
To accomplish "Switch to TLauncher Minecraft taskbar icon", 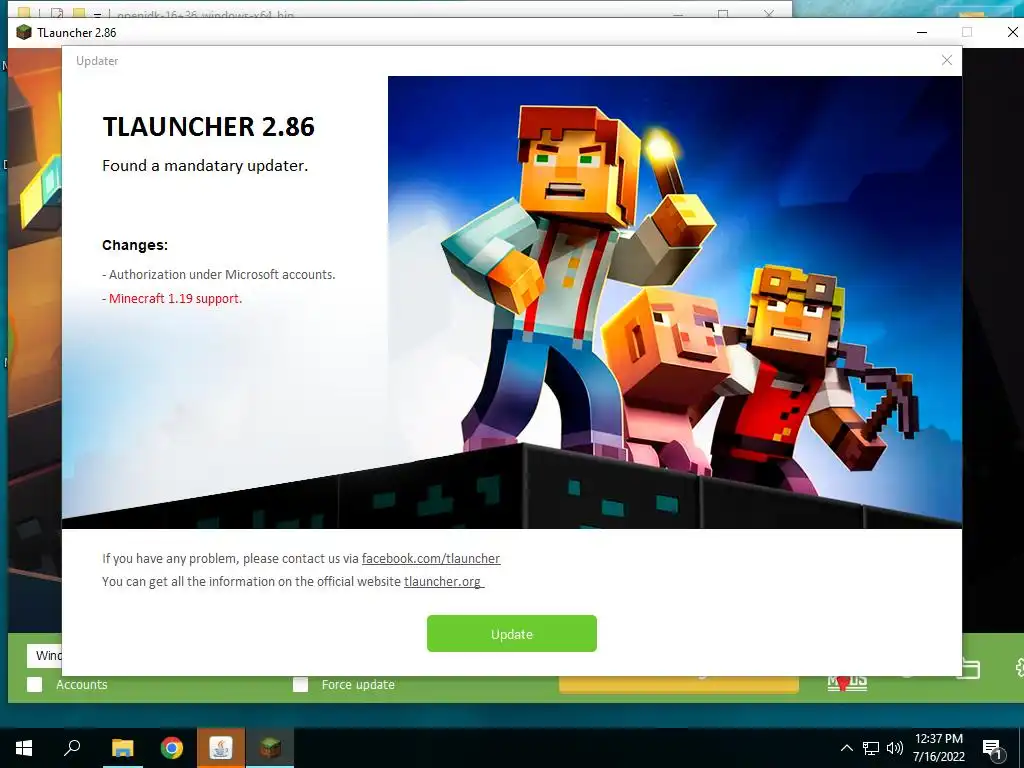I will [270, 748].
